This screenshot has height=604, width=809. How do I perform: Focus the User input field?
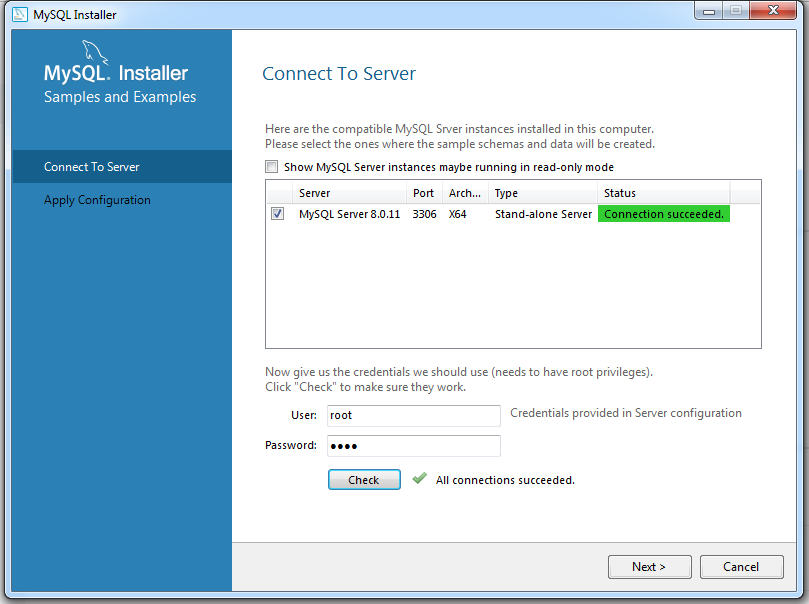[x=414, y=416]
